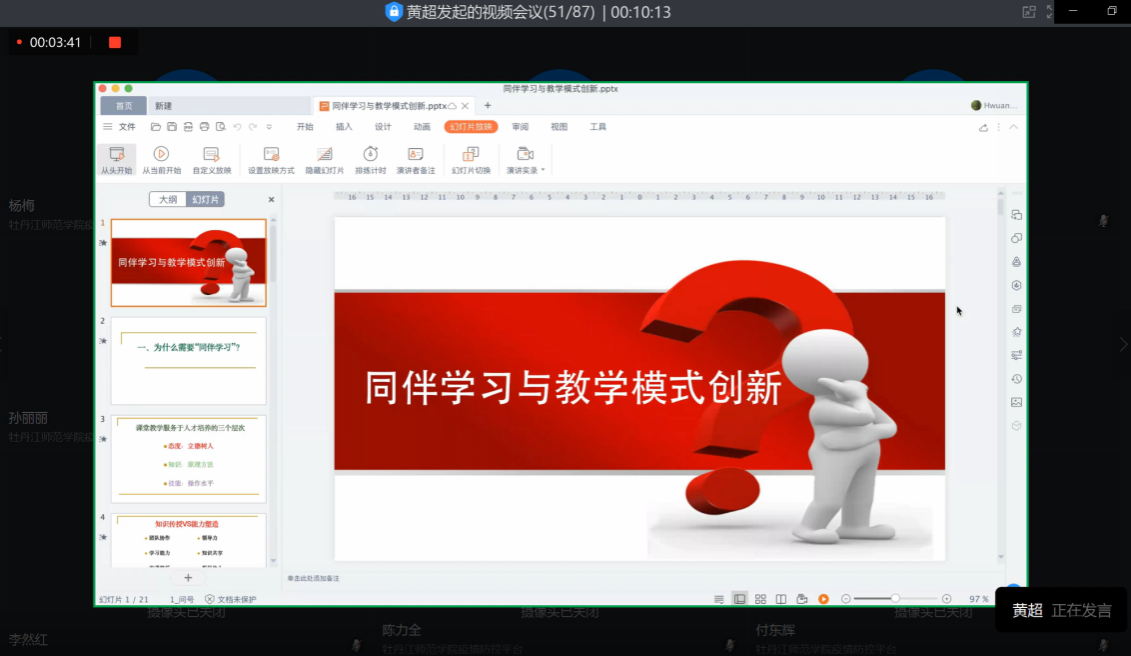
Task: Click the orange play slideshow button in status bar
Action: tap(823, 599)
